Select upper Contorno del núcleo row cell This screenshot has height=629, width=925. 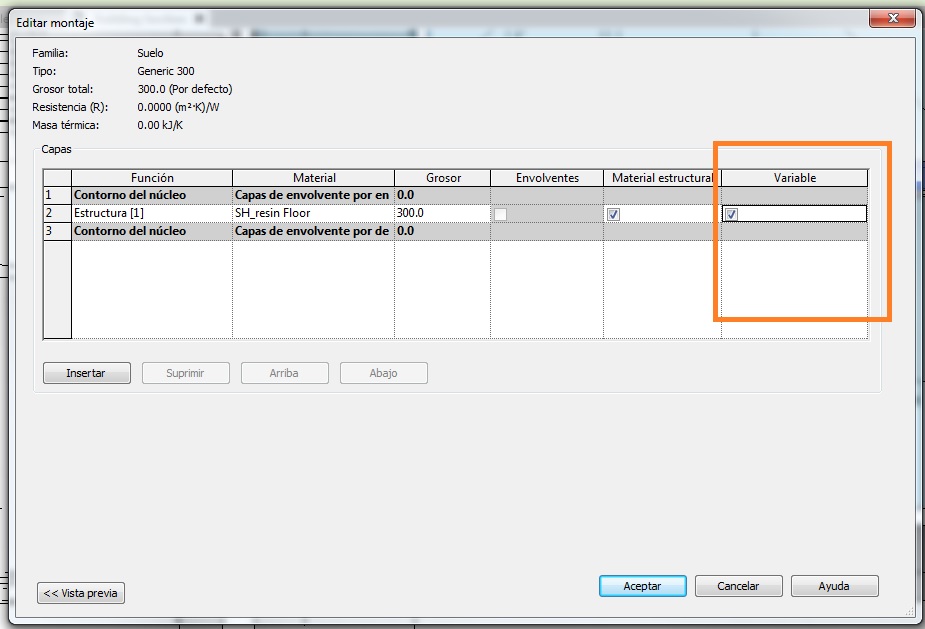point(151,195)
